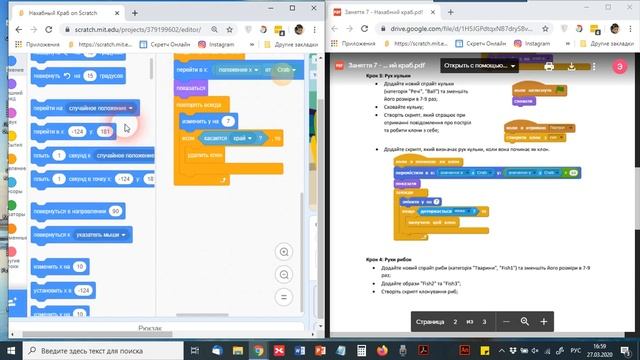Reload the Scratch browser page

(49, 29)
